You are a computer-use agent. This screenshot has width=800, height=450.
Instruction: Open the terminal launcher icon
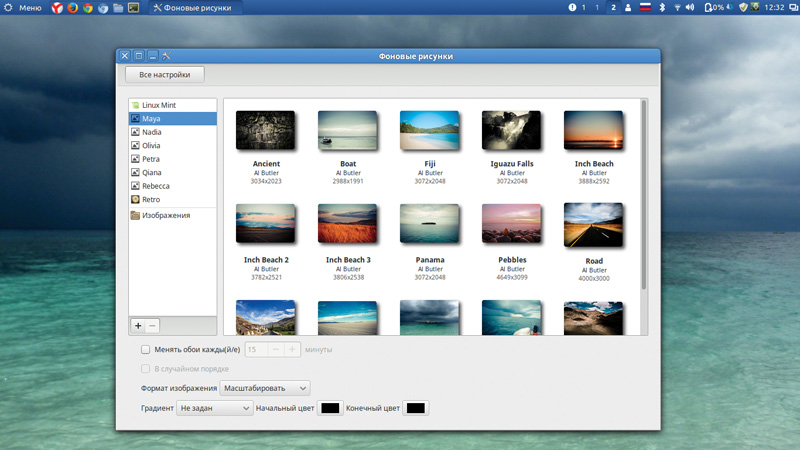[133, 8]
